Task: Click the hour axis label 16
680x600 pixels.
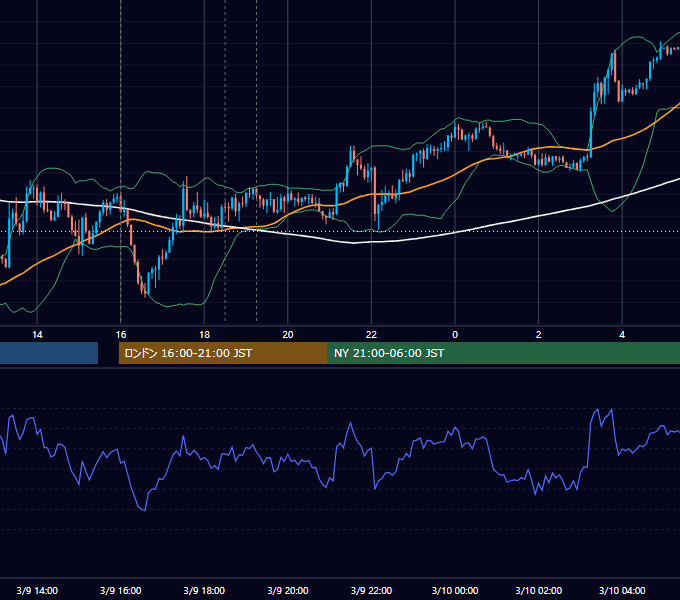Action: click(121, 335)
